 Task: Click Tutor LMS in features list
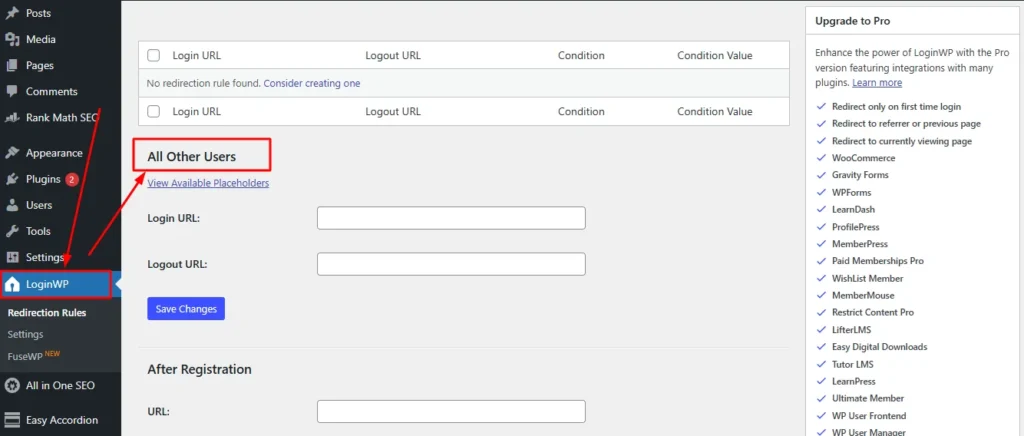click(x=852, y=364)
